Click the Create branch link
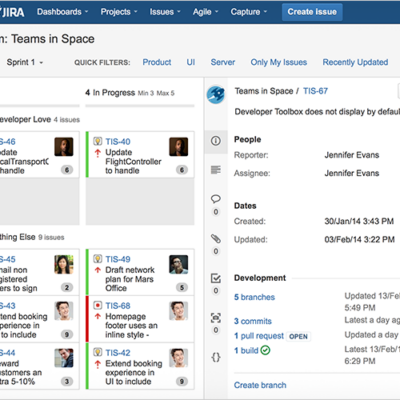This screenshot has height=400, width=400. [260, 385]
